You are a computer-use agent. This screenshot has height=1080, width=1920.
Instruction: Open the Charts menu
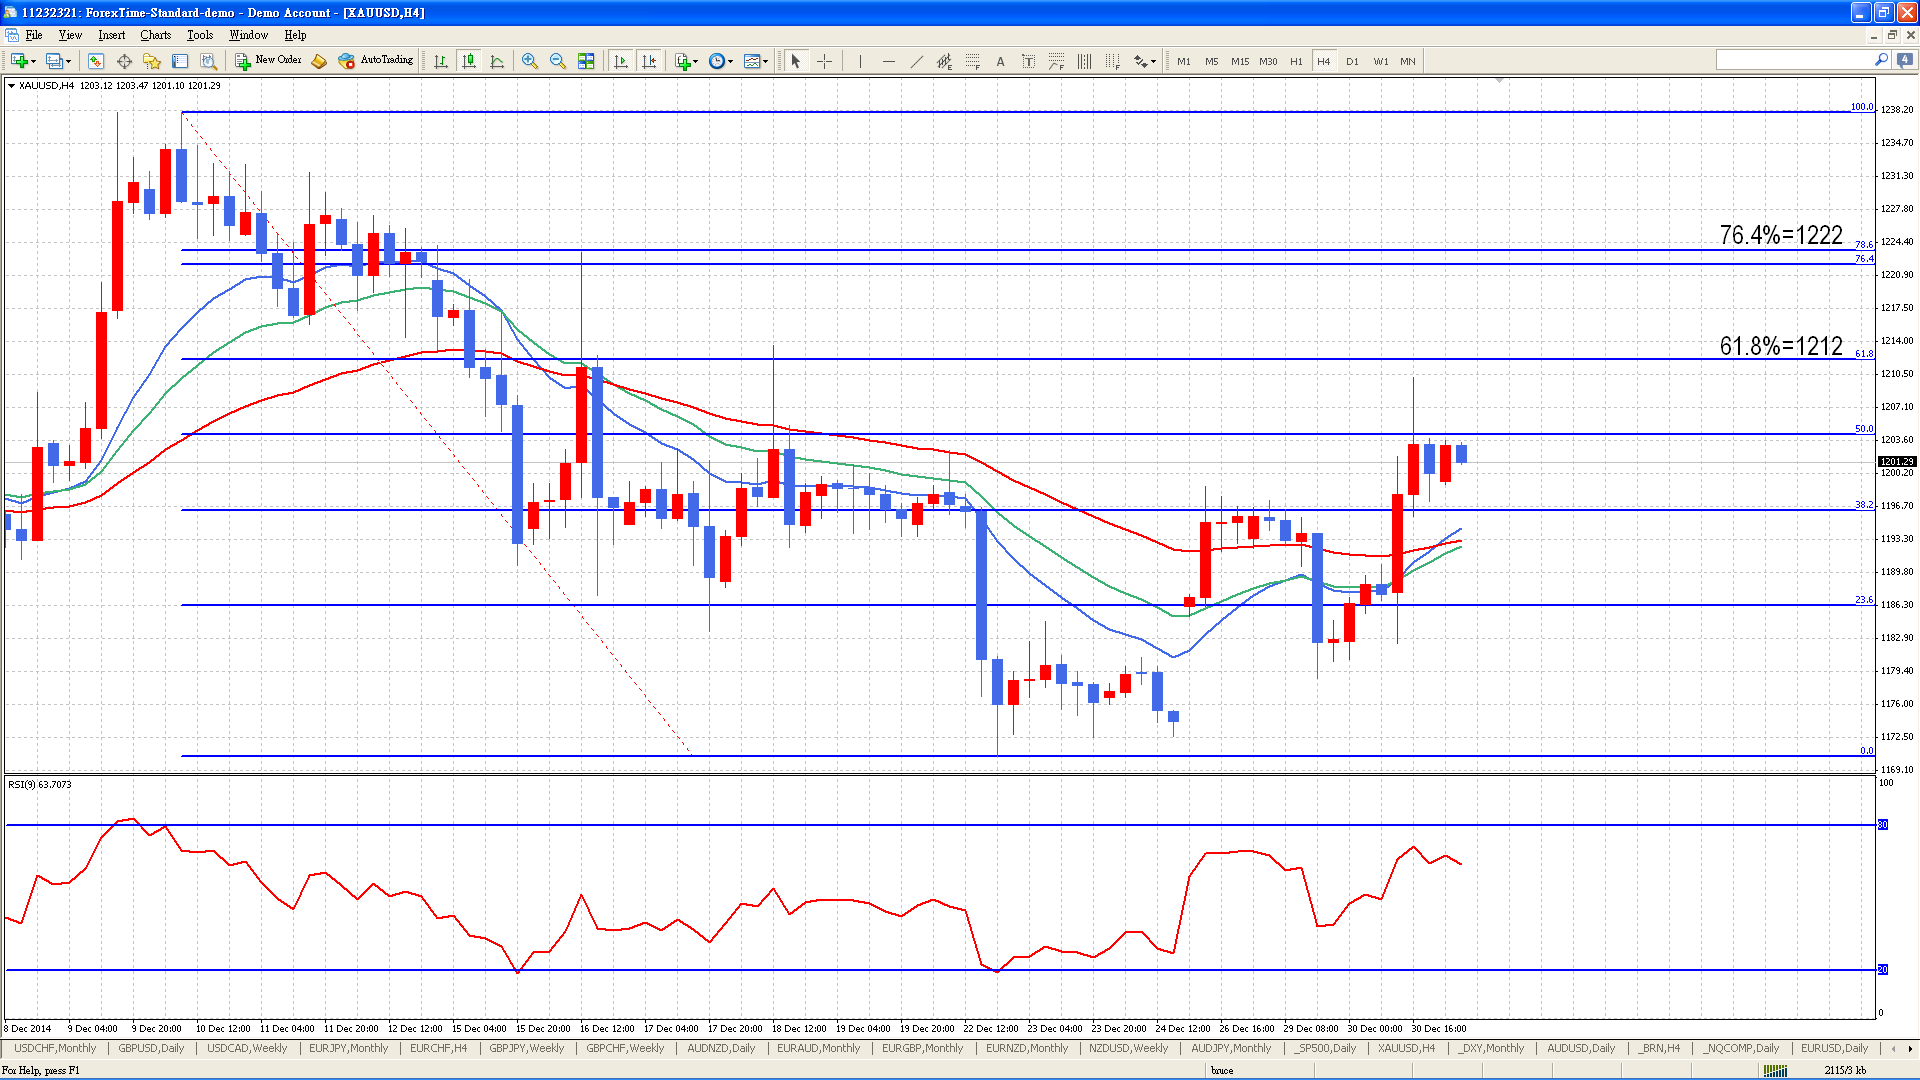coord(155,35)
